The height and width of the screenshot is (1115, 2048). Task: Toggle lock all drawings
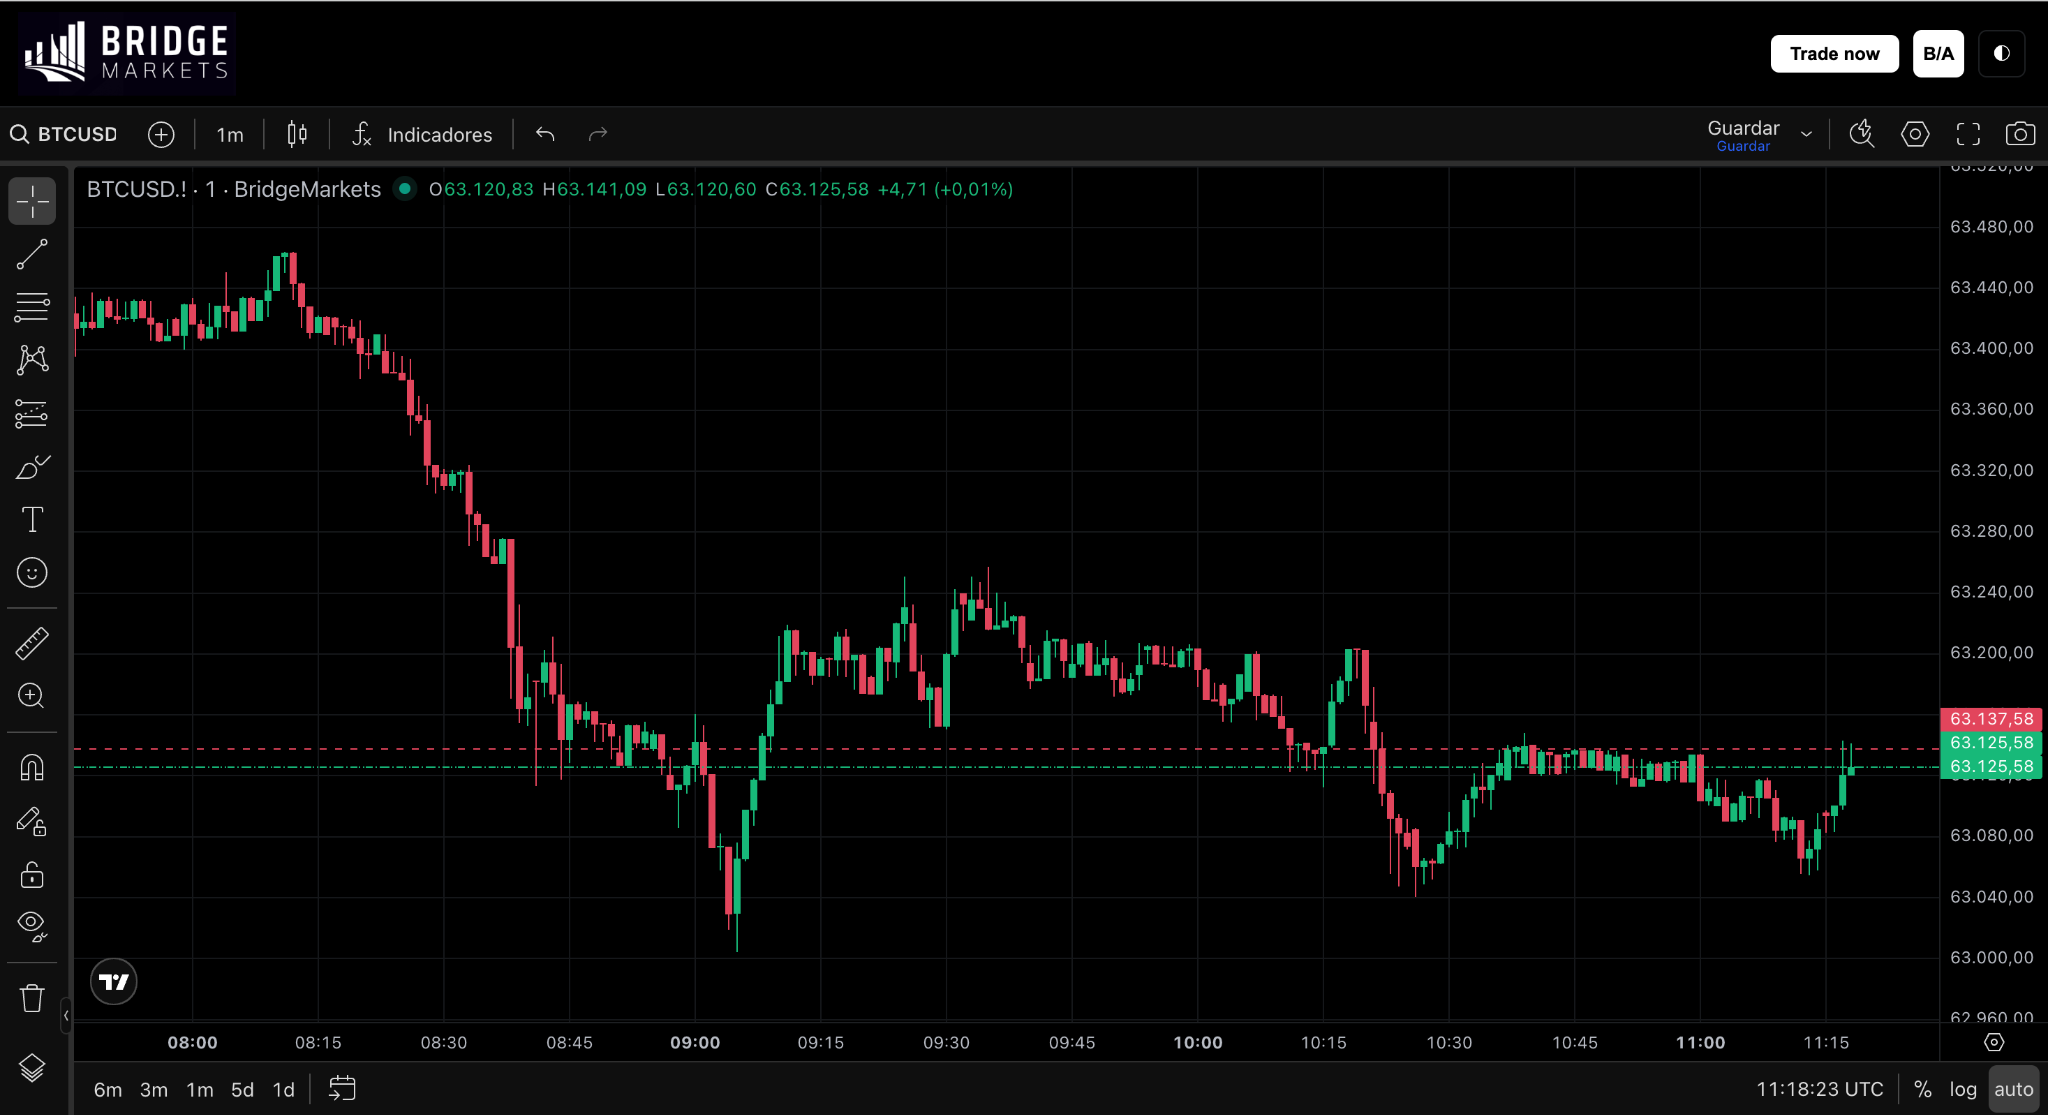pos(32,875)
